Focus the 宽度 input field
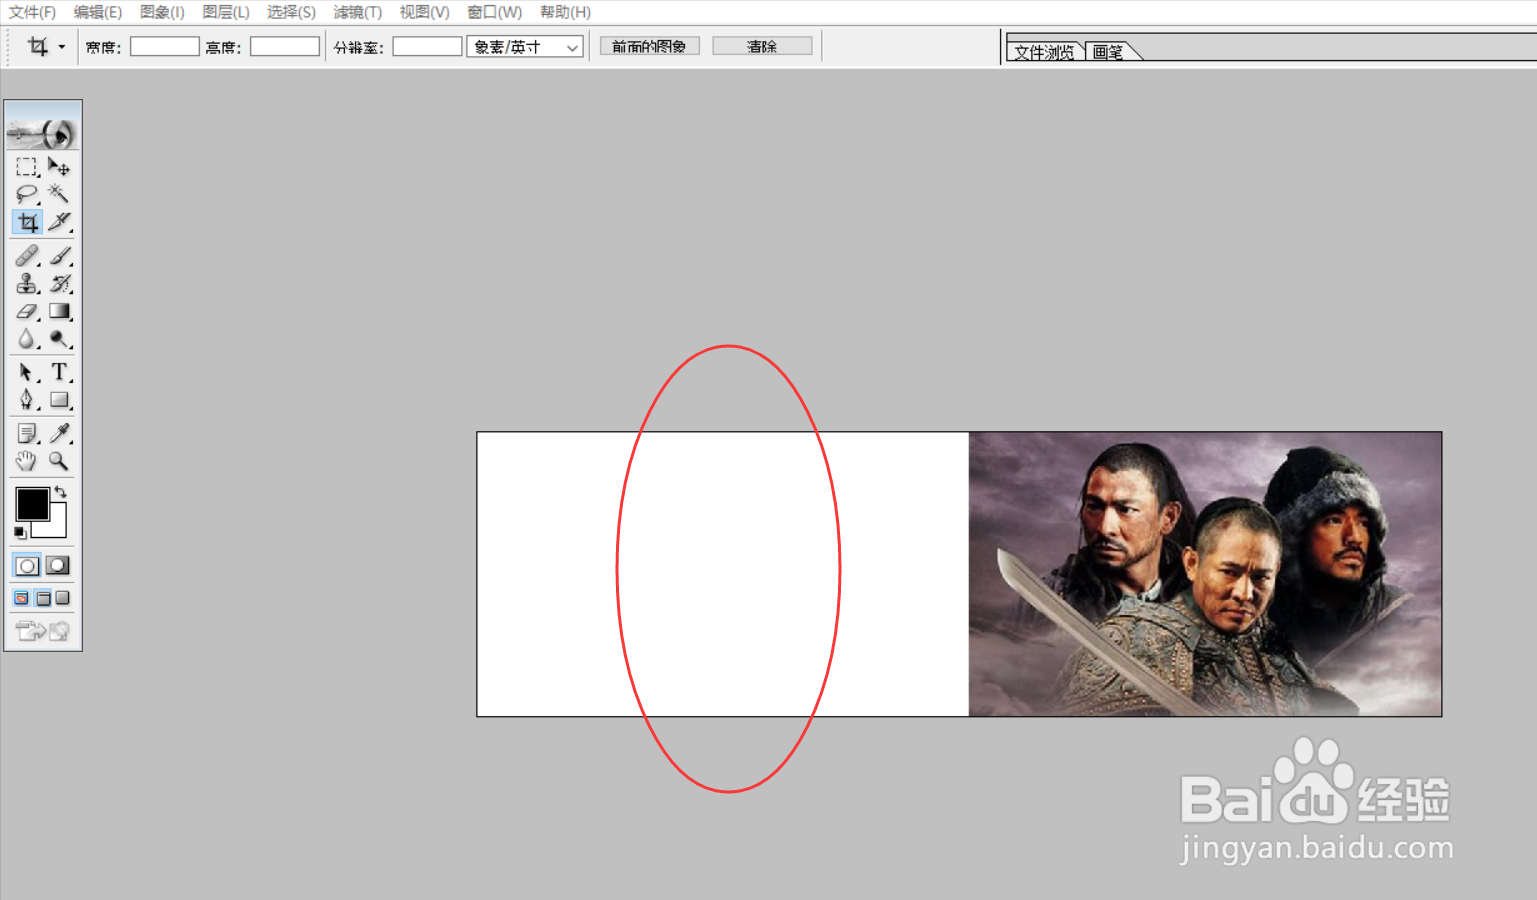Image resolution: width=1537 pixels, height=900 pixels. click(165, 46)
